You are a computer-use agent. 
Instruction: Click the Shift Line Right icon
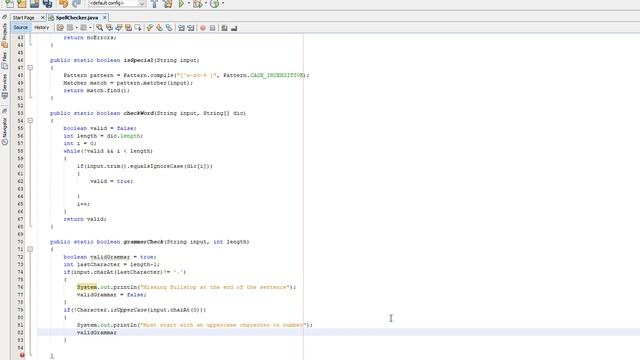(191, 28)
